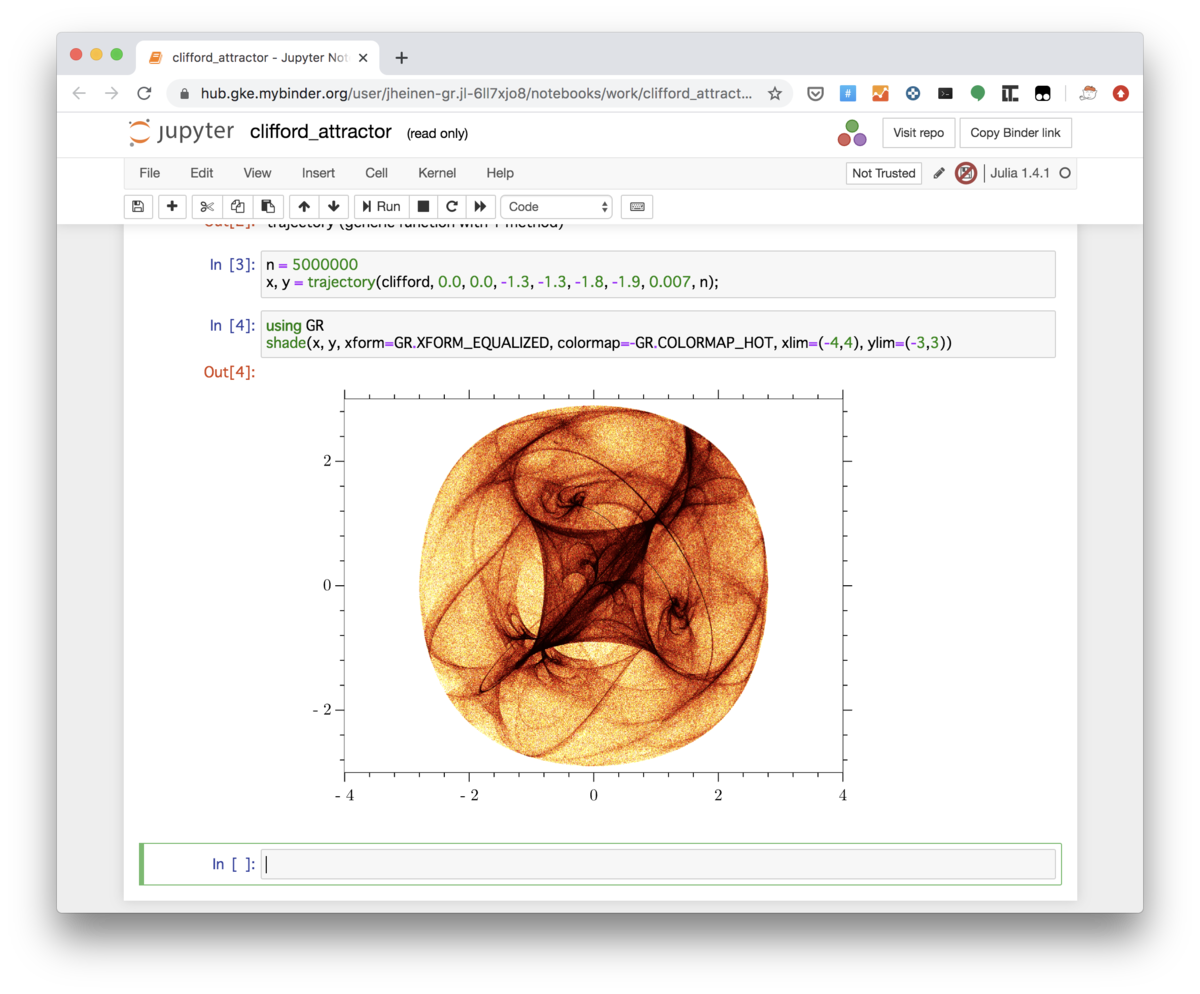Open the Cell menu
The height and width of the screenshot is (994, 1200).
point(376,173)
